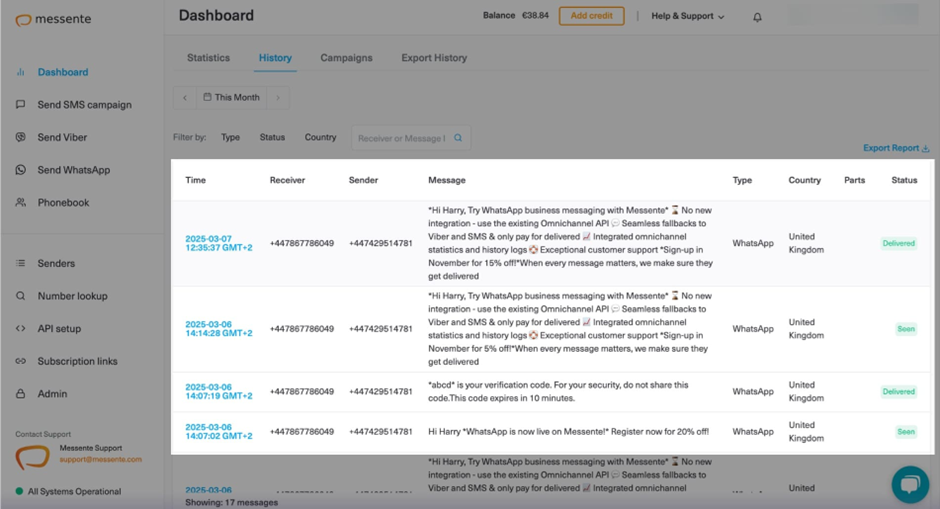Click the API setup code icon

[x=20, y=329]
